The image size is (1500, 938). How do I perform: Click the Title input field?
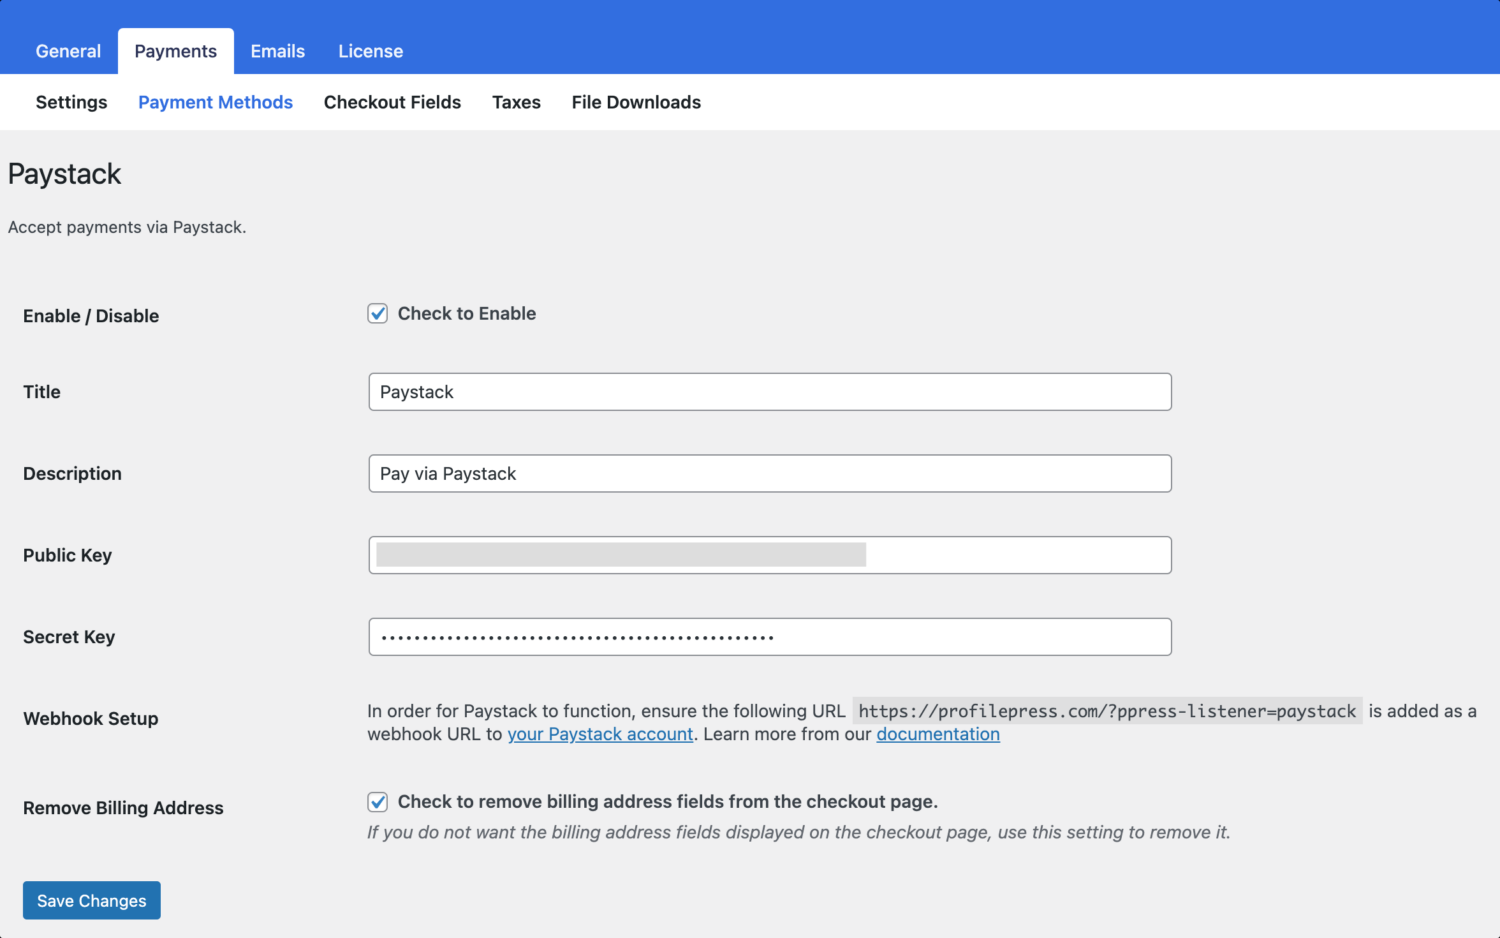[x=770, y=392]
